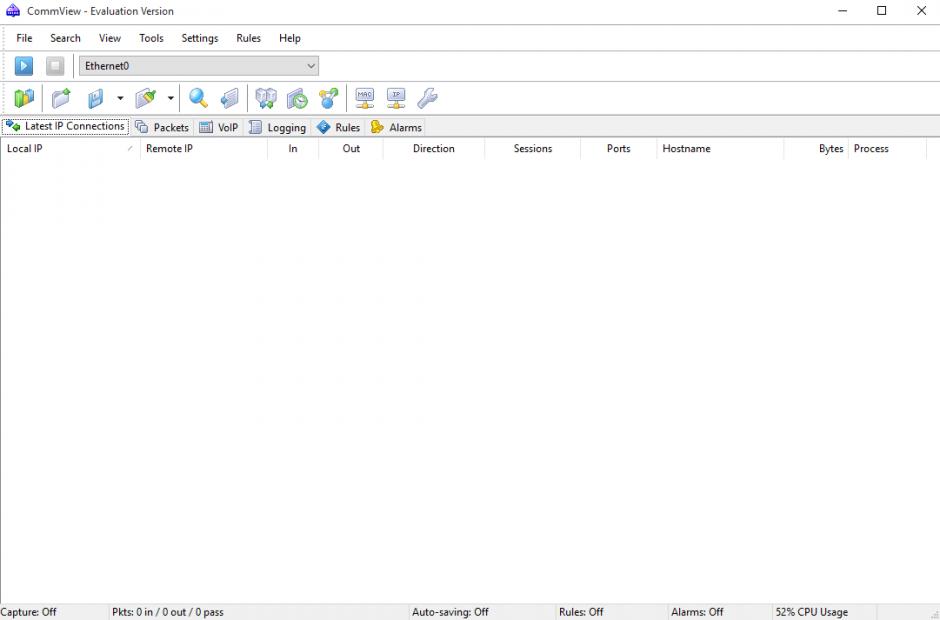
Task: Click the CommView app icon in title bar
Action: coord(13,11)
